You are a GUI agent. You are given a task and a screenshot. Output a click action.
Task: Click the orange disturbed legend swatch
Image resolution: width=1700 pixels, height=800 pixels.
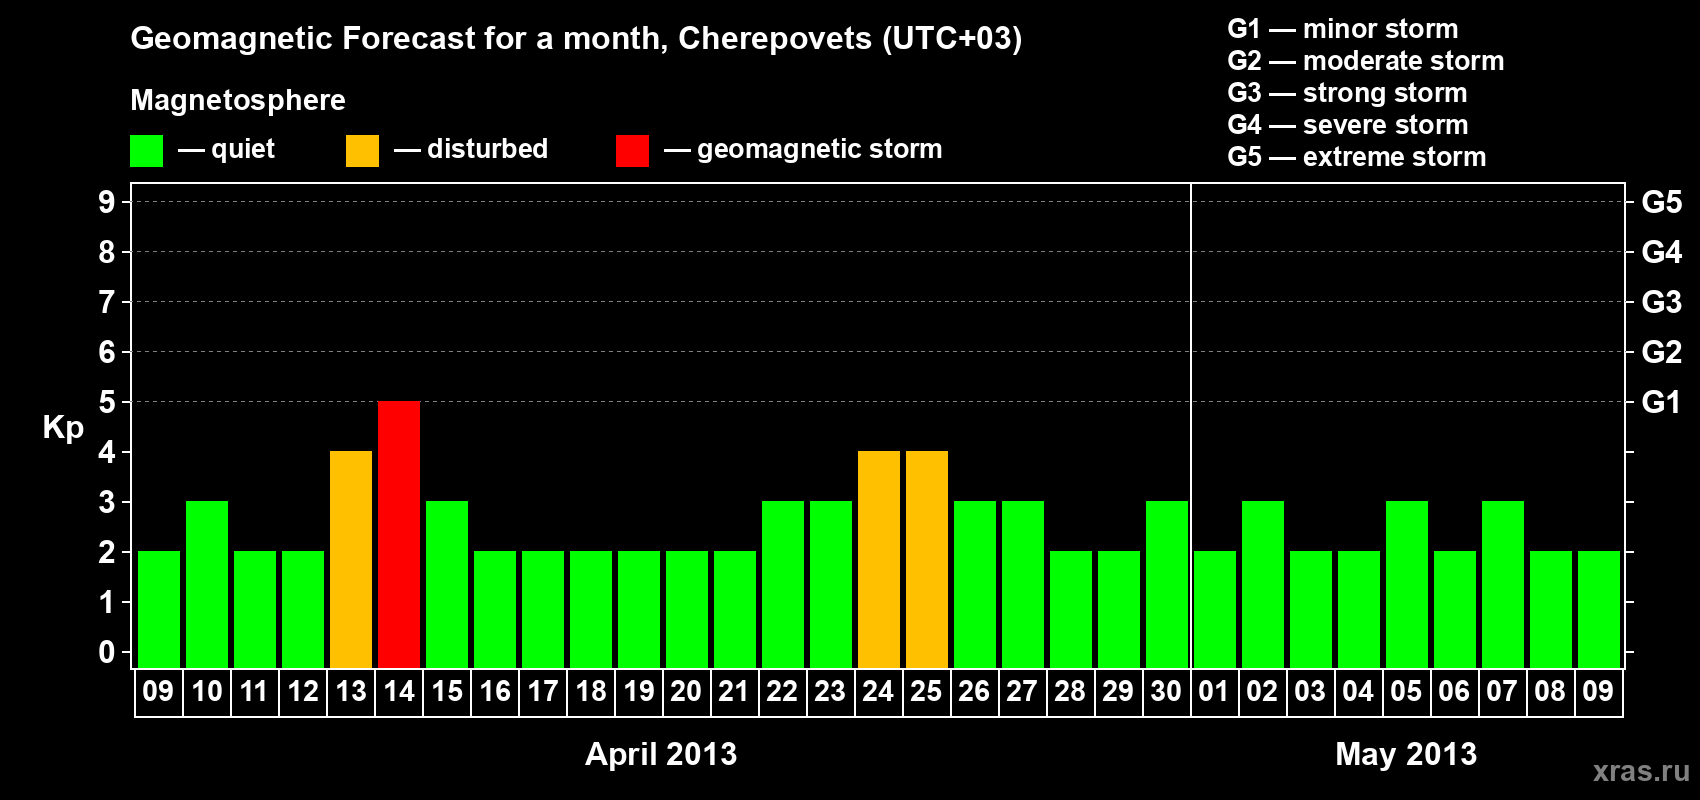(x=362, y=151)
